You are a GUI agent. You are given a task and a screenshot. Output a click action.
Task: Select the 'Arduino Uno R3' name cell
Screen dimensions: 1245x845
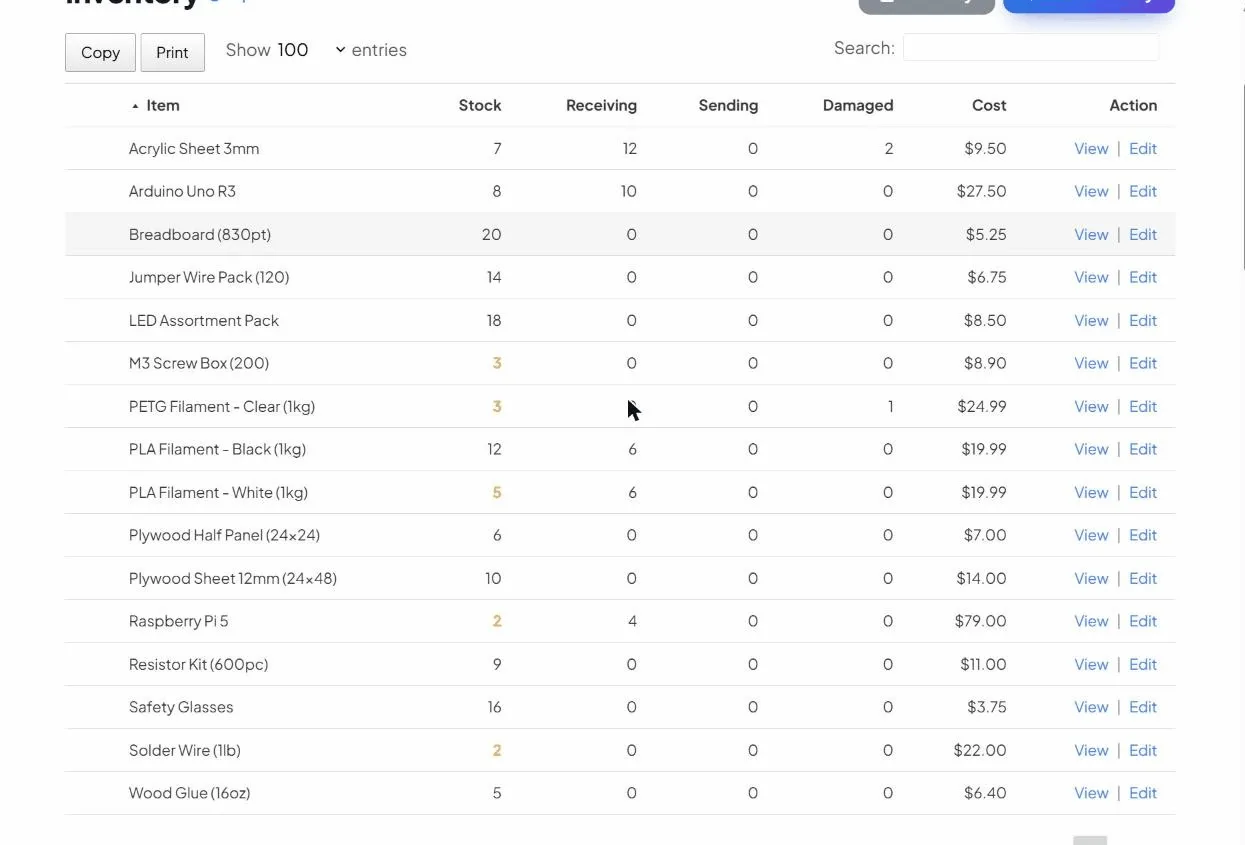(x=182, y=191)
